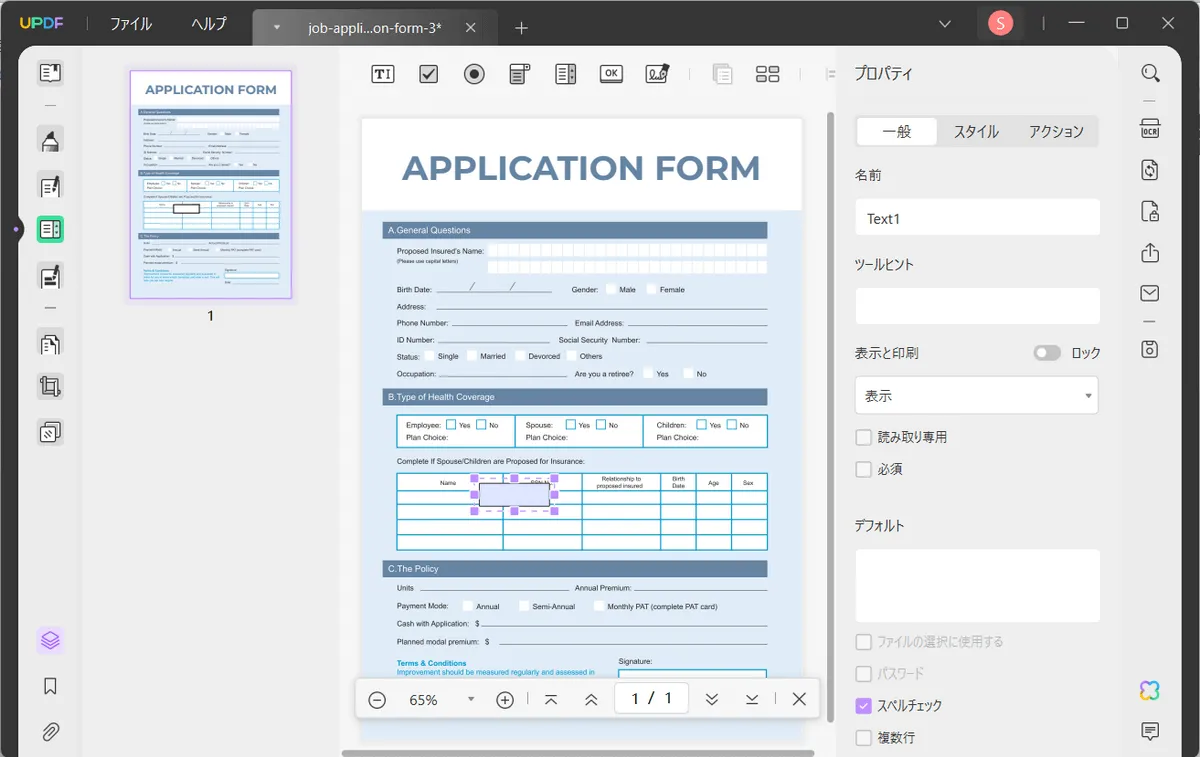Select the Check Box form tool
The height and width of the screenshot is (757, 1200).
click(429, 74)
